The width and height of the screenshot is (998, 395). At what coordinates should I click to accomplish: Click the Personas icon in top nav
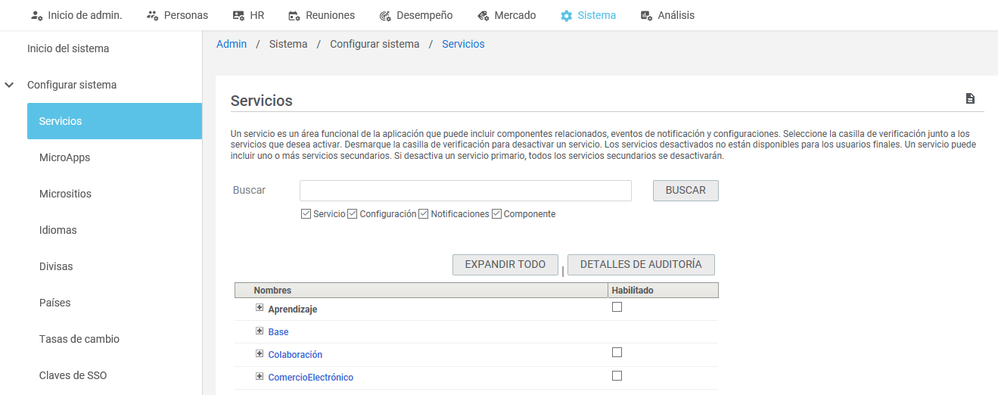[x=152, y=15]
